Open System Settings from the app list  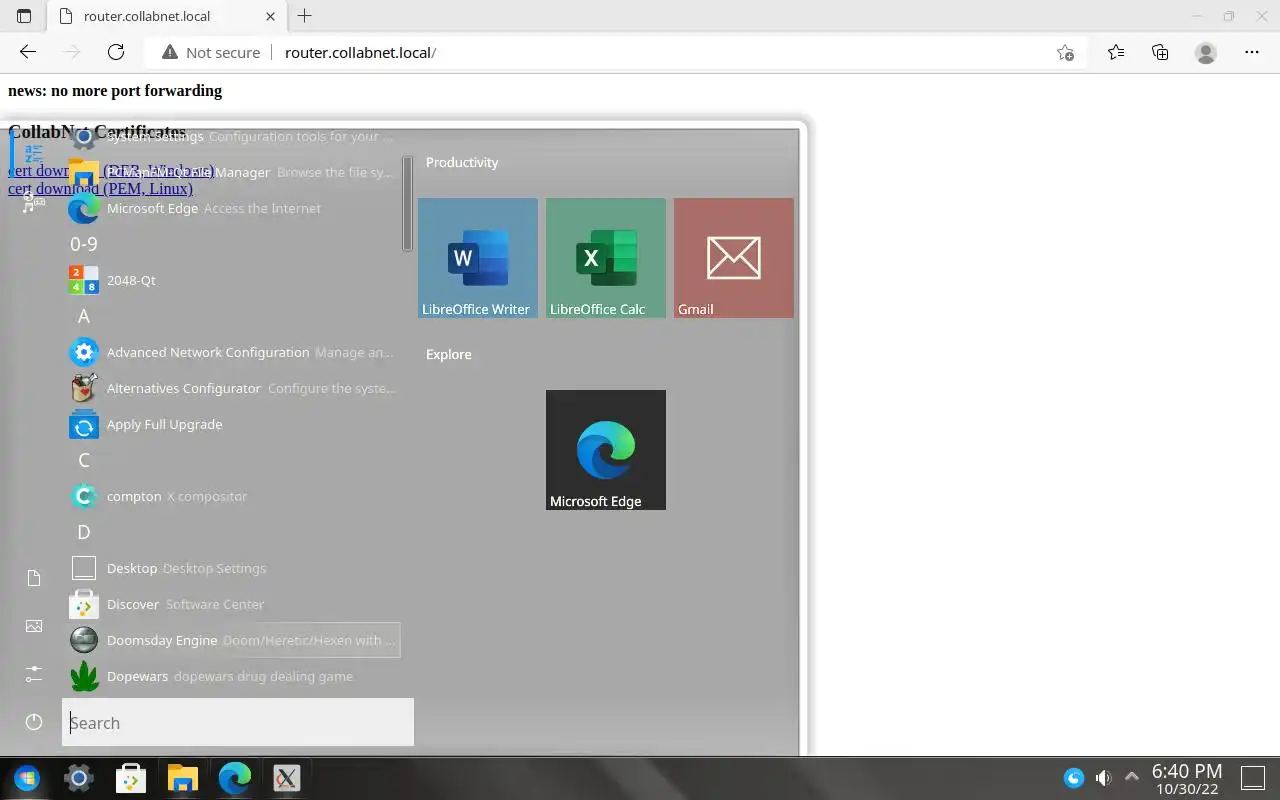pyautogui.click(x=233, y=136)
